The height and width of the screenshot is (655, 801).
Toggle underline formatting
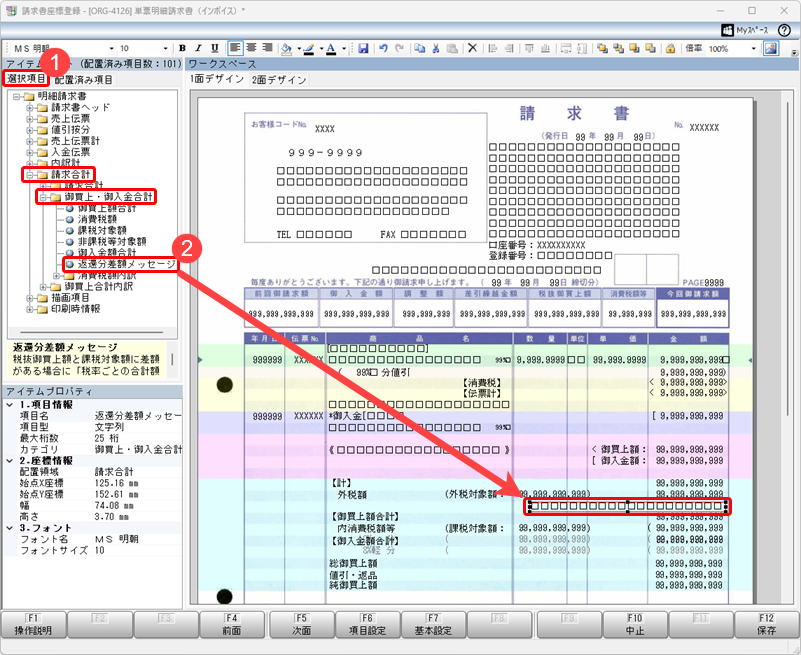click(x=215, y=48)
